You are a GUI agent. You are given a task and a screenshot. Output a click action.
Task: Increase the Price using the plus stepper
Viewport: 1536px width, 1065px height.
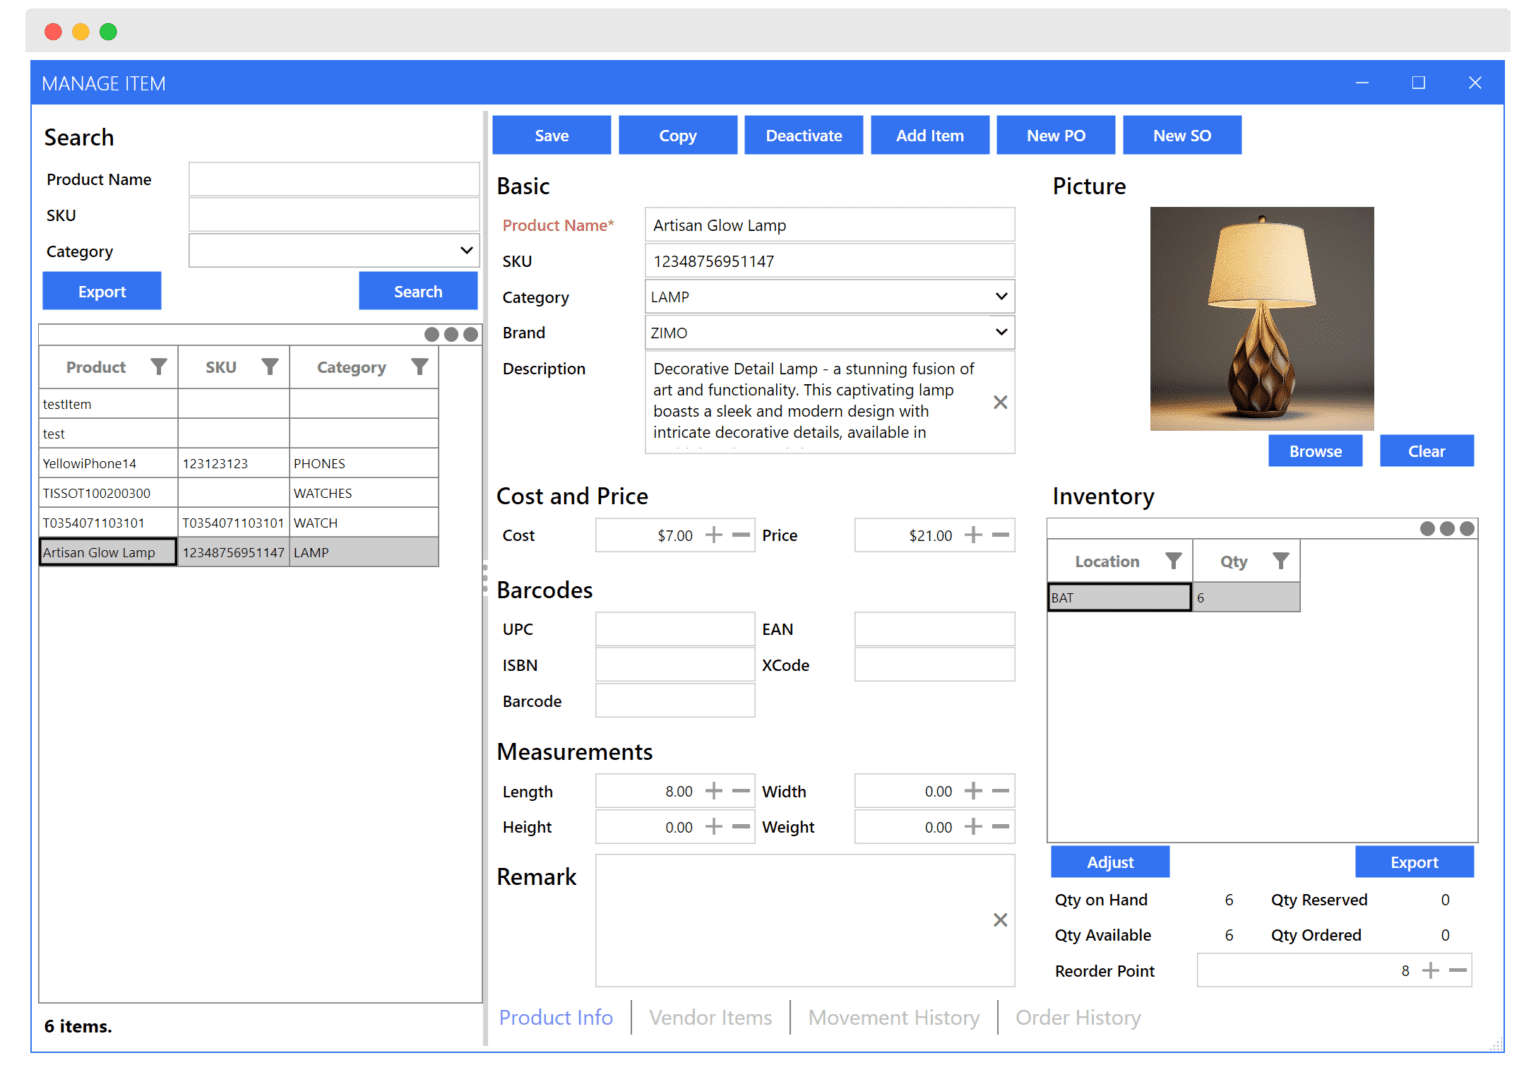[x=972, y=535]
